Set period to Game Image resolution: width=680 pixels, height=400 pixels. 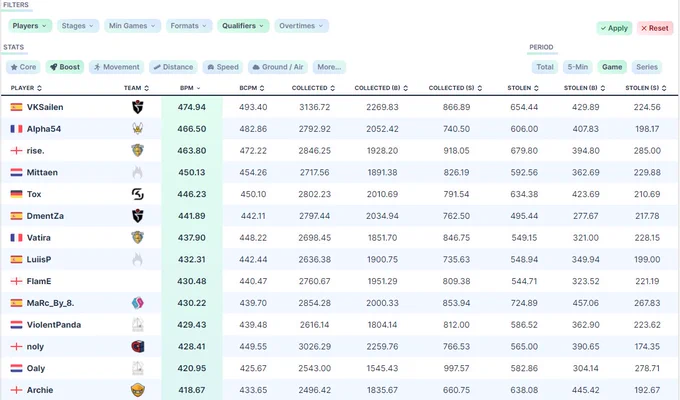612,67
